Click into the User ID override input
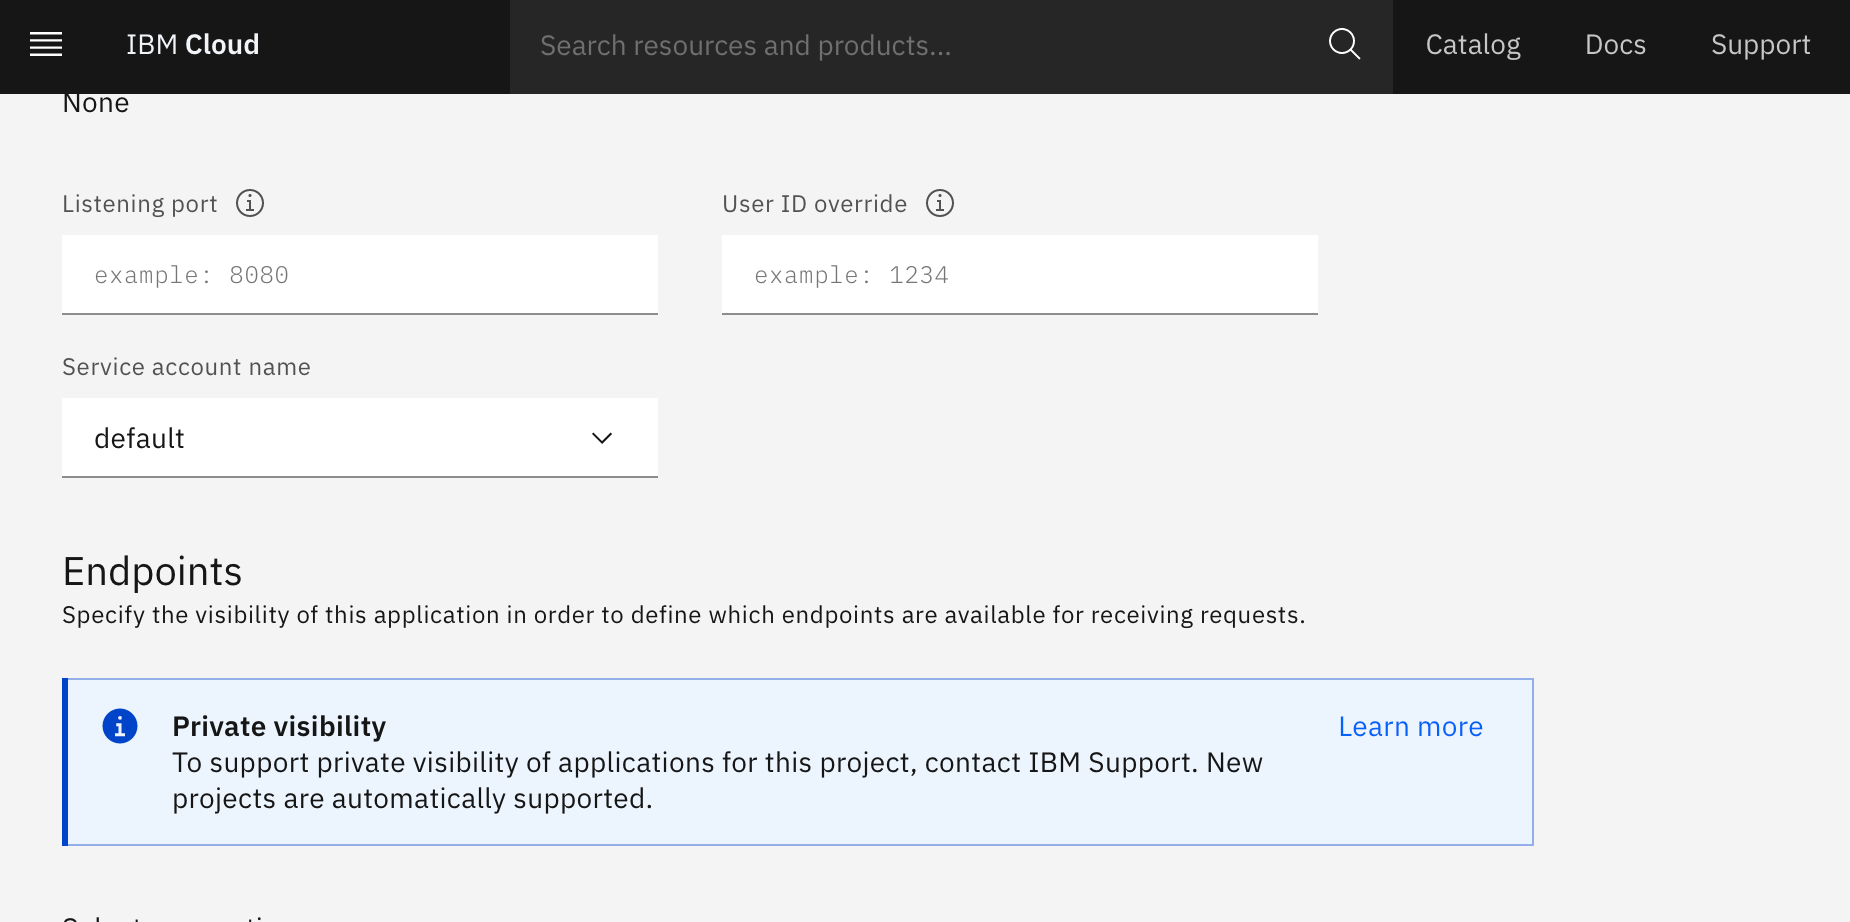Viewport: 1850px width, 922px height. [1020, 275]
